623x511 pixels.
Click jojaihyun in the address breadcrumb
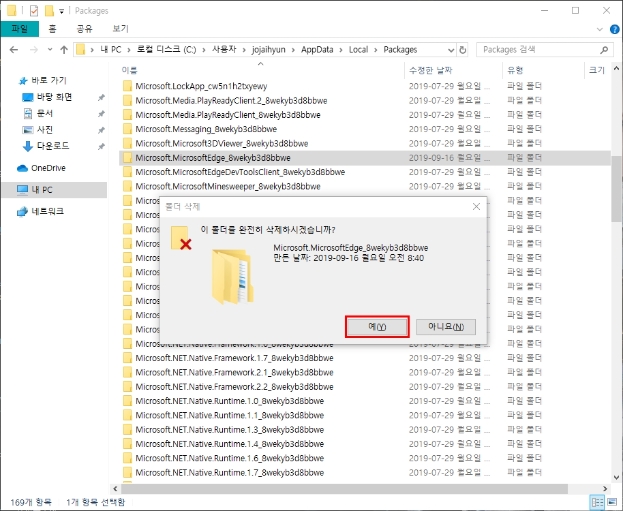click(269, 50)
